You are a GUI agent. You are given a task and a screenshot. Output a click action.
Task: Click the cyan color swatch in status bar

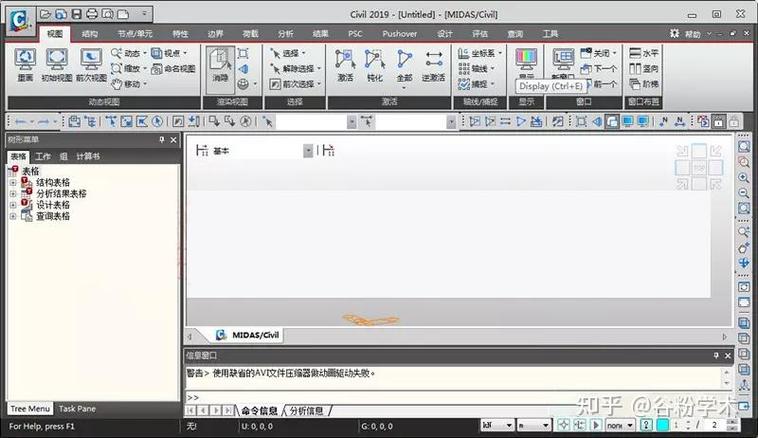(663, 425)
